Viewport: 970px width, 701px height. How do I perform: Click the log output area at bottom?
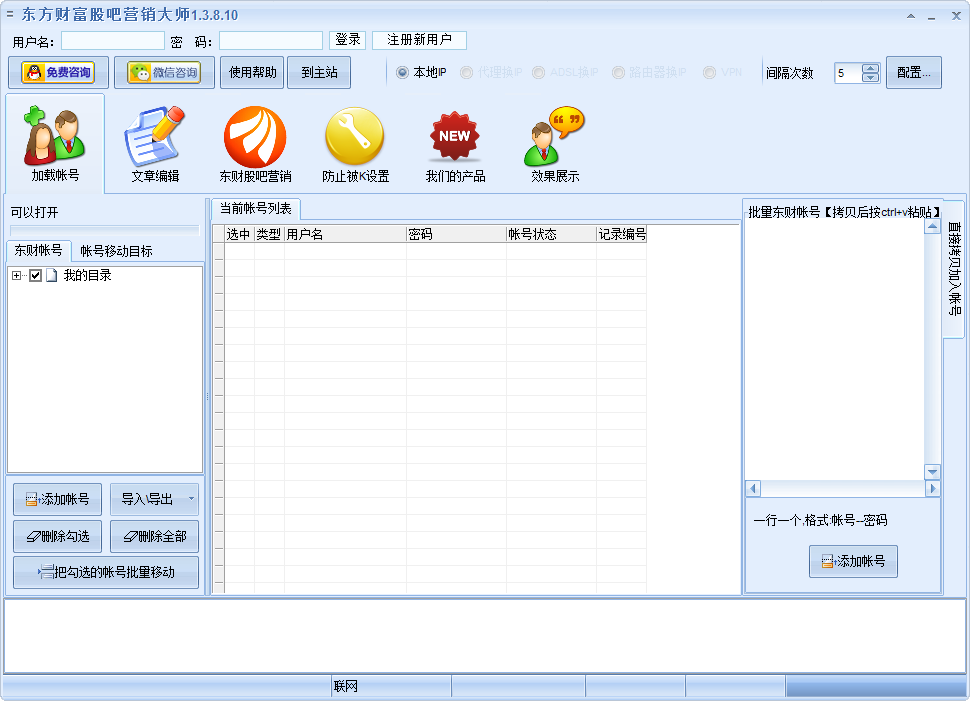(x=484, y=635)
